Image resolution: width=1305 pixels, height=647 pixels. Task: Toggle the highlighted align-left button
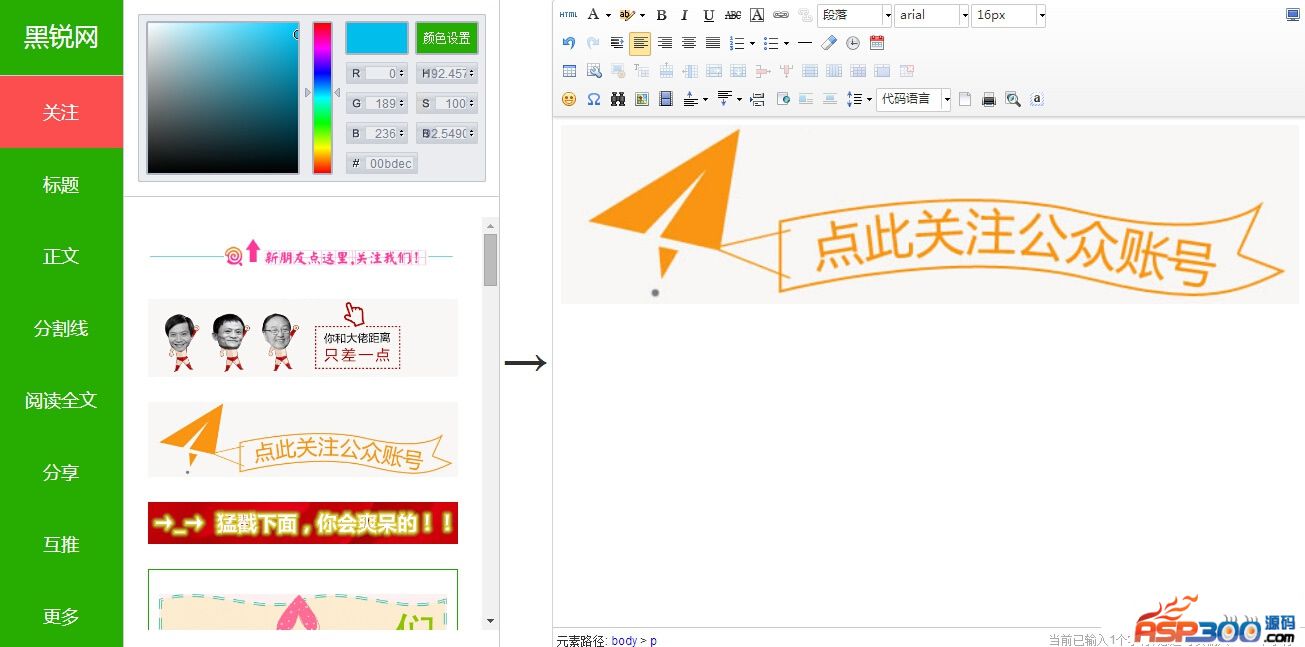tap(641, 43)
